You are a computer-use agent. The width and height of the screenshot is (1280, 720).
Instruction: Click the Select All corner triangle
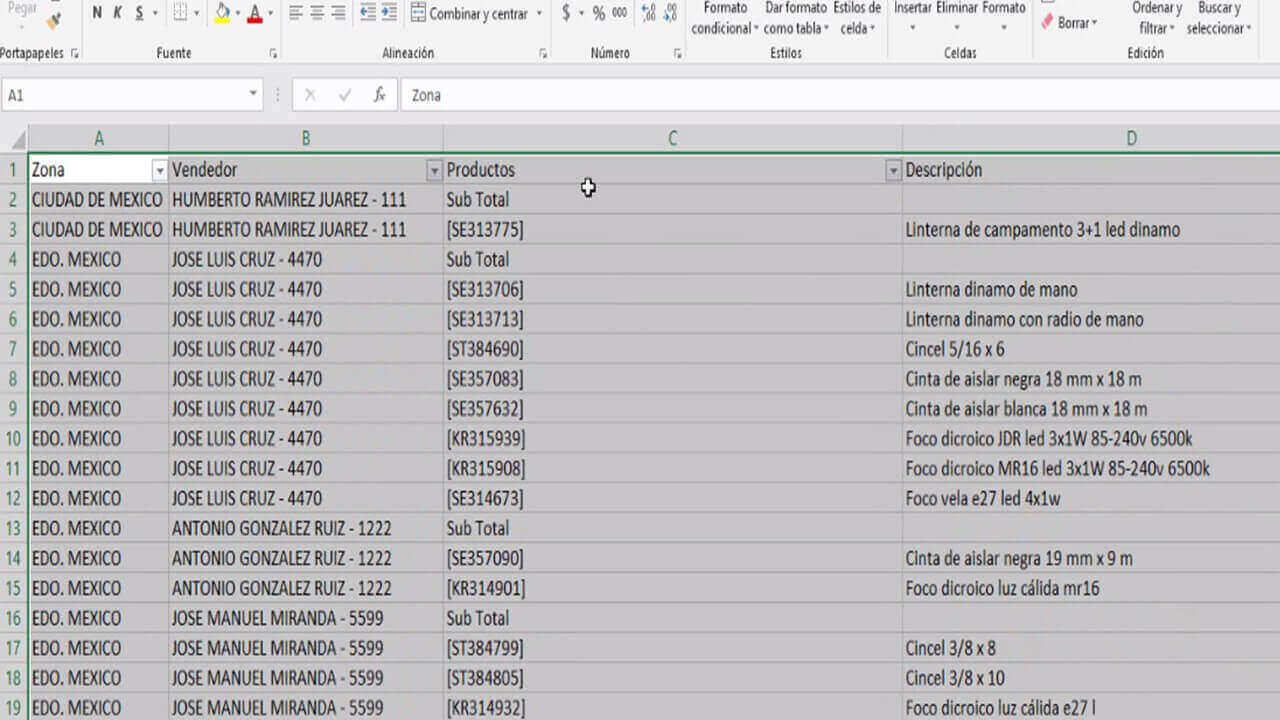click(16, 139)
